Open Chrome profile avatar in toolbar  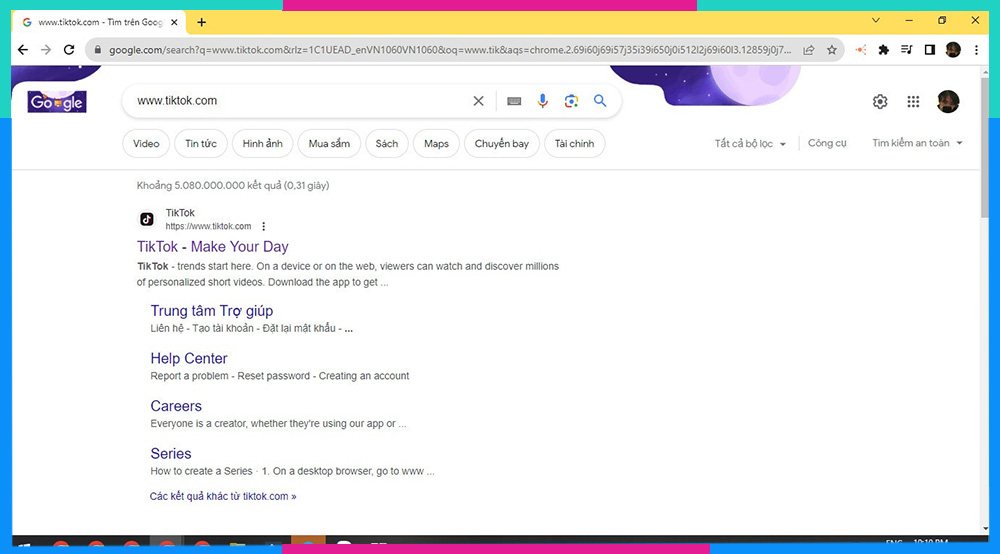coord(953,50)
